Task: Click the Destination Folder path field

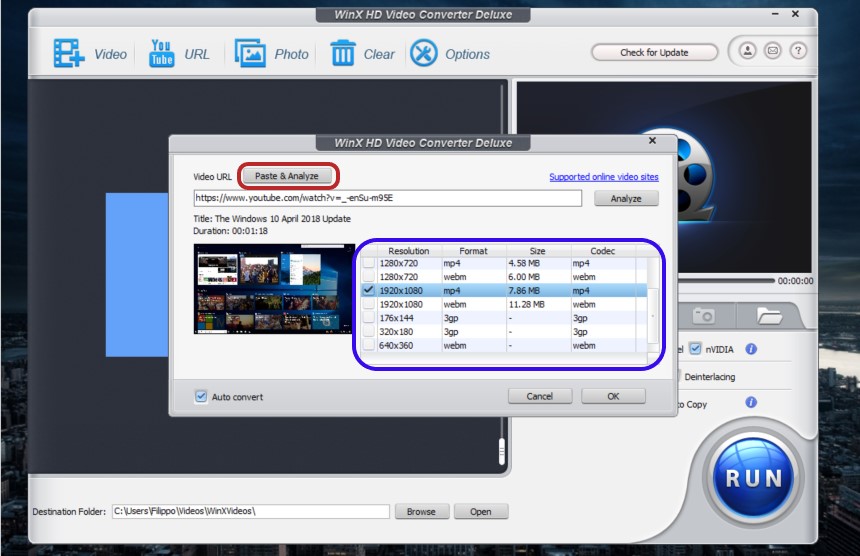Action: [251, 511]
